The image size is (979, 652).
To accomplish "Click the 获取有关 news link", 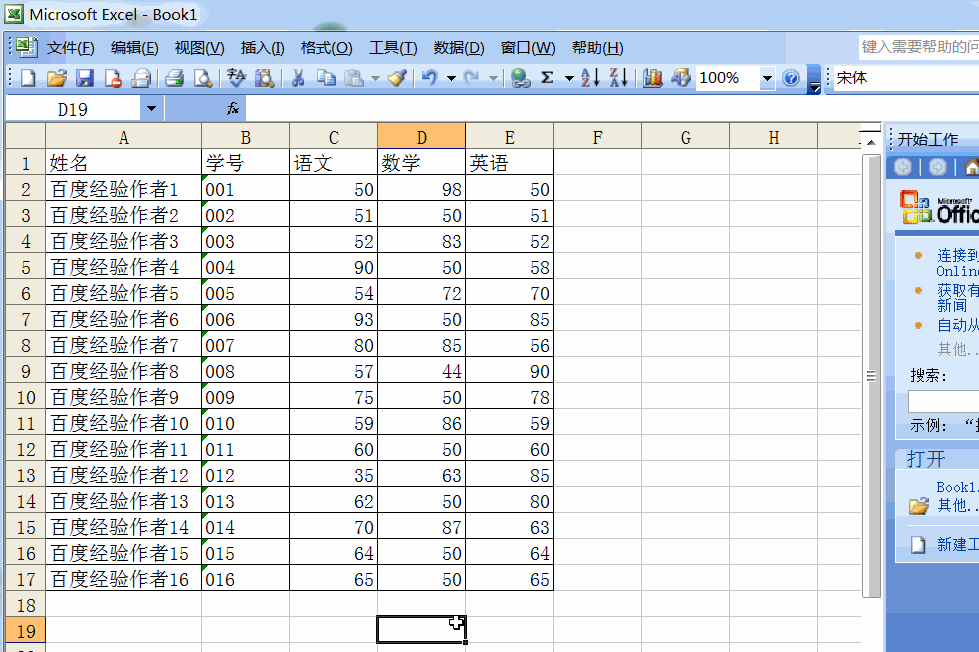I will (x=957, y=297).
